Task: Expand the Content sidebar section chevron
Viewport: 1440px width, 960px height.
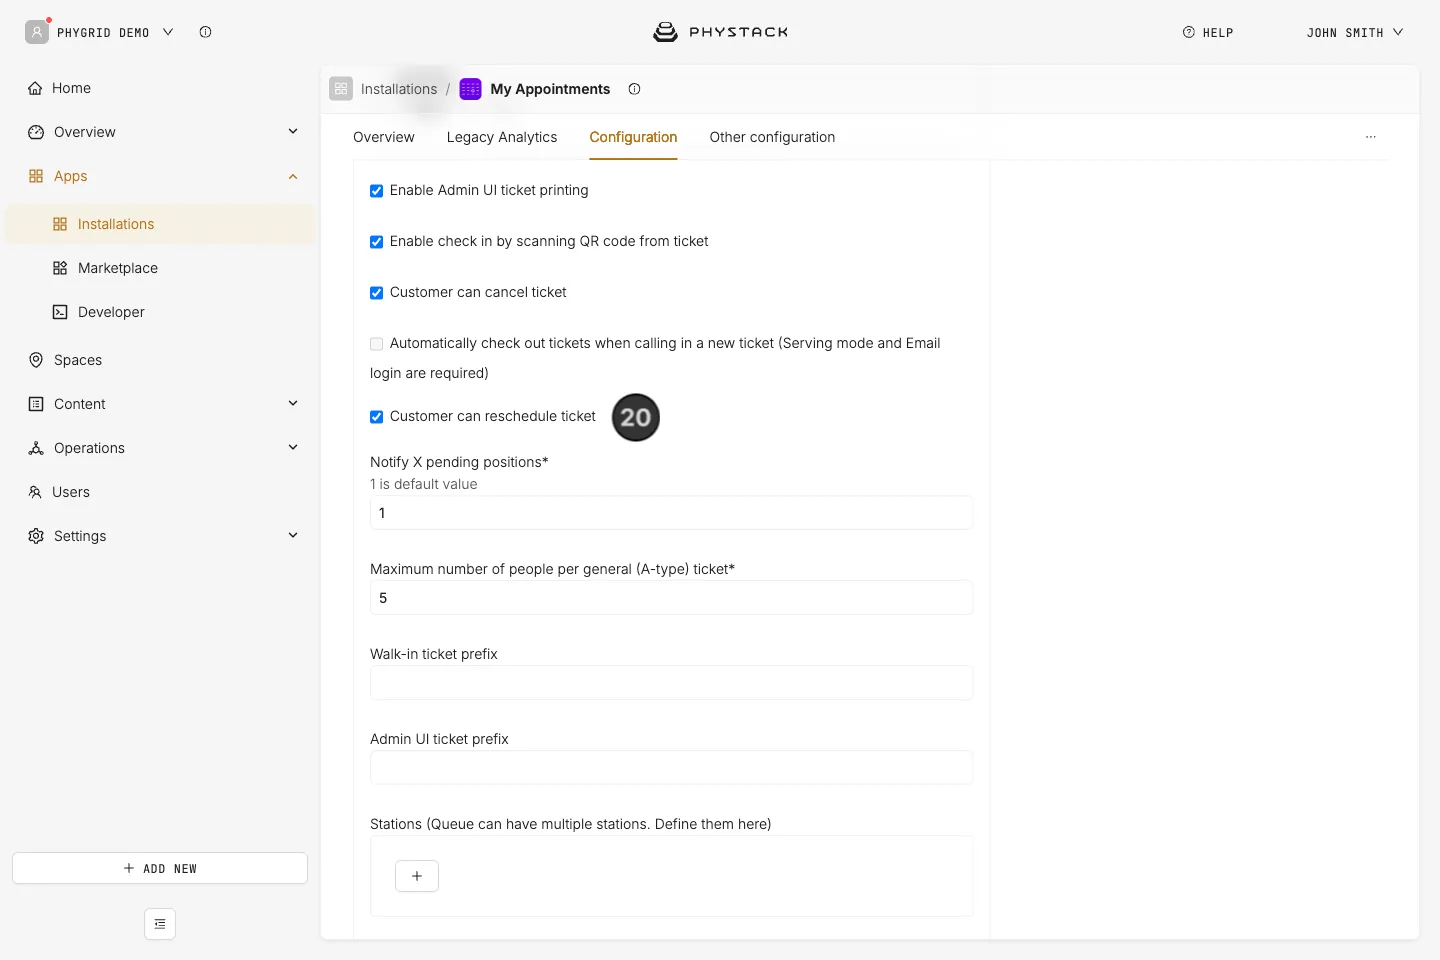Action: tap(293, 404)
